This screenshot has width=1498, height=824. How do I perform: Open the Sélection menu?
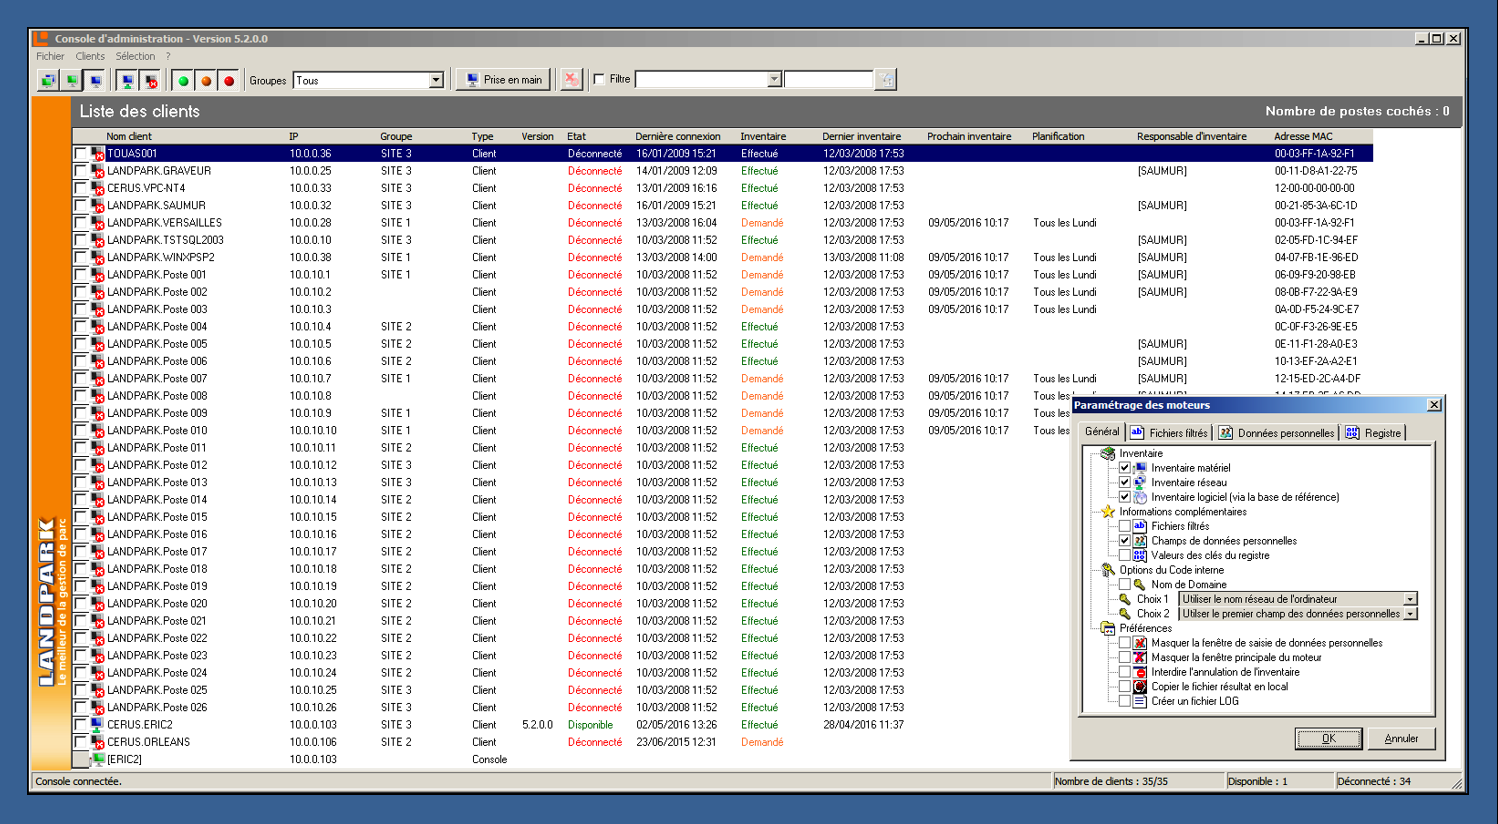point(135,57)
